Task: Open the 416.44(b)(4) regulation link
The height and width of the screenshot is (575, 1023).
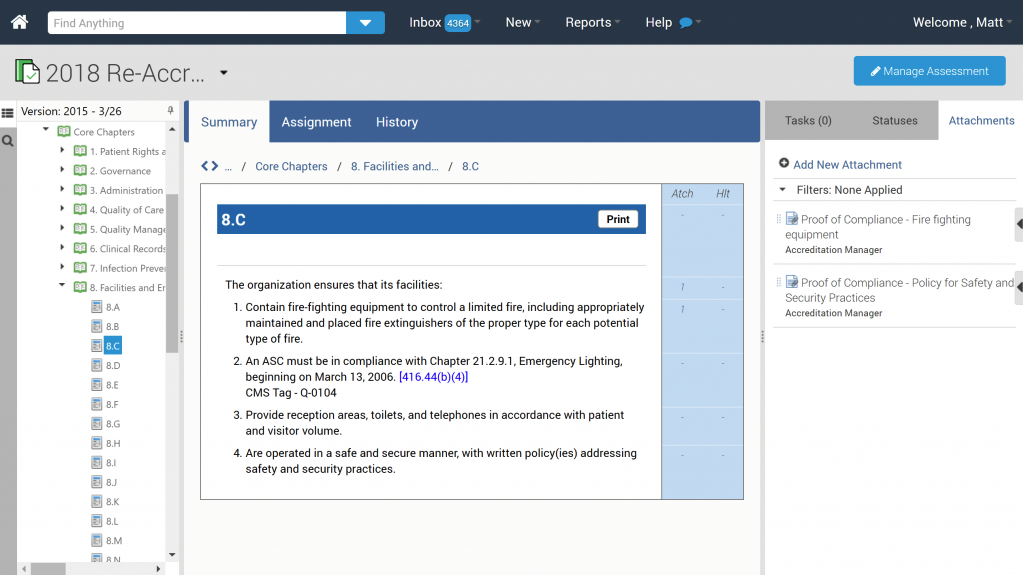Action: [x=433, y=377]
